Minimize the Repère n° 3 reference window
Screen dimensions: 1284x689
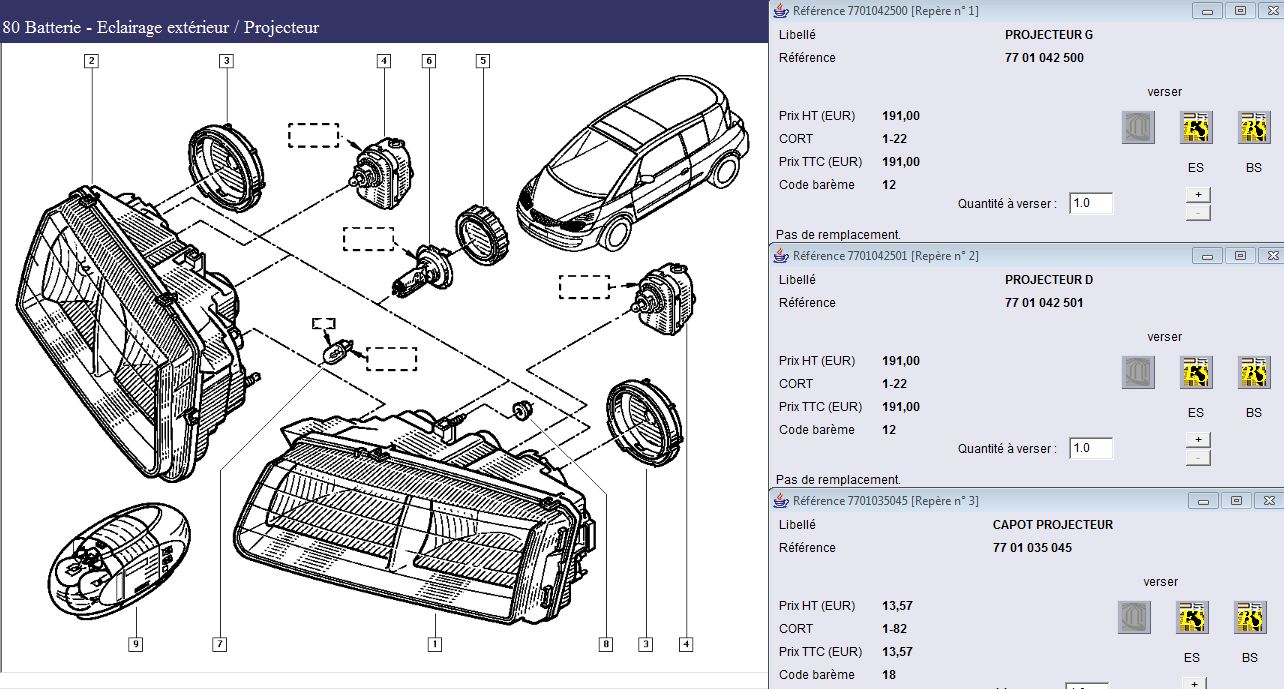tap(1206, 500)
